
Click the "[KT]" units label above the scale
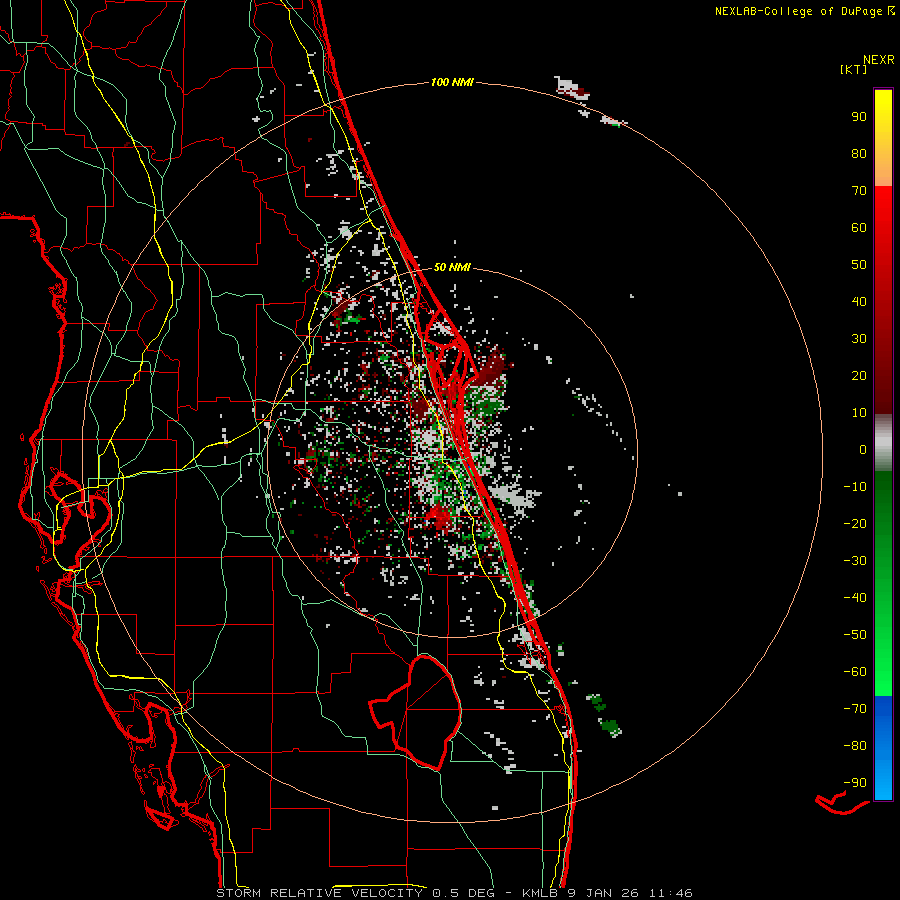854,69
